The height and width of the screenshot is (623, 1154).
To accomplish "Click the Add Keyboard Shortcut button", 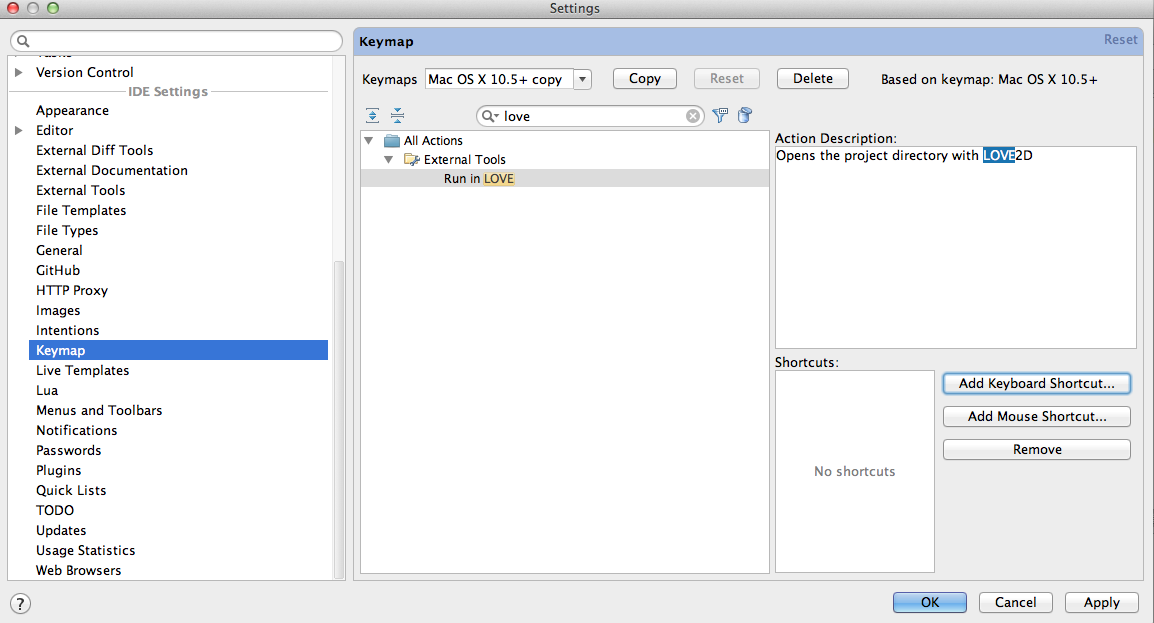I will (1036, 383).
